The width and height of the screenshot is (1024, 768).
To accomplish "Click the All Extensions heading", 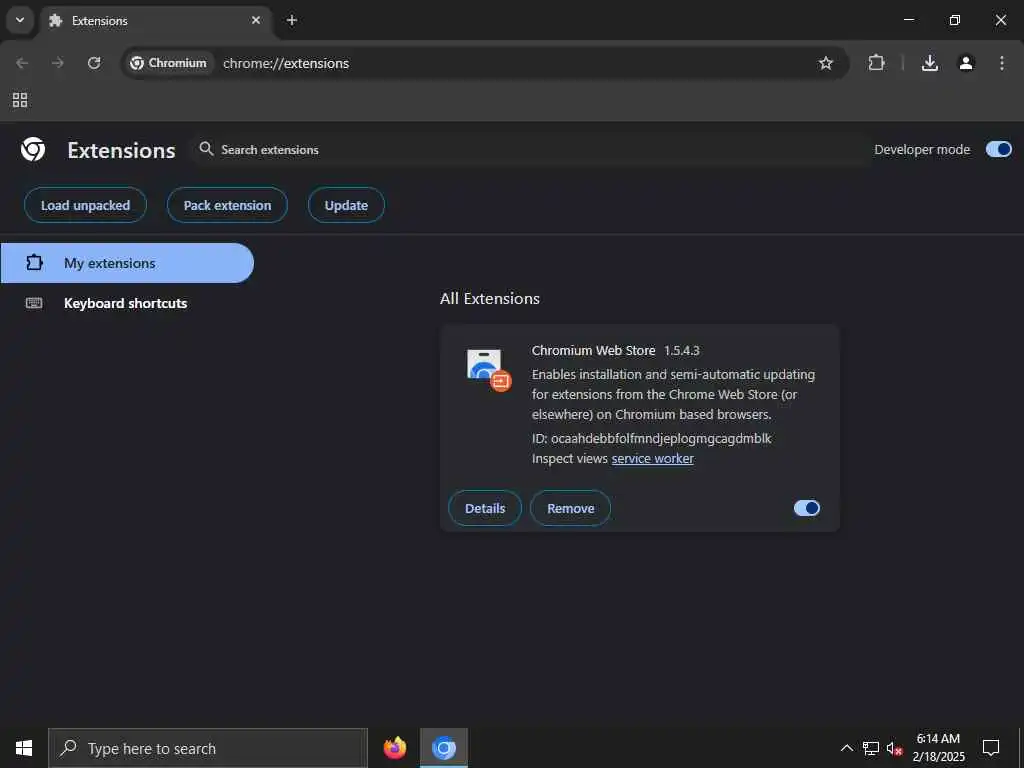I will (x=490, y=298).
